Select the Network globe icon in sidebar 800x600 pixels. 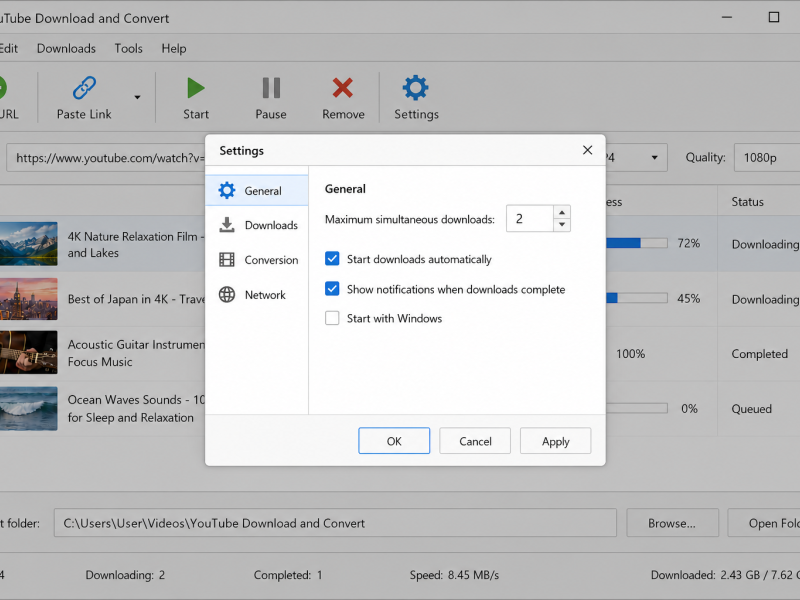227,294
